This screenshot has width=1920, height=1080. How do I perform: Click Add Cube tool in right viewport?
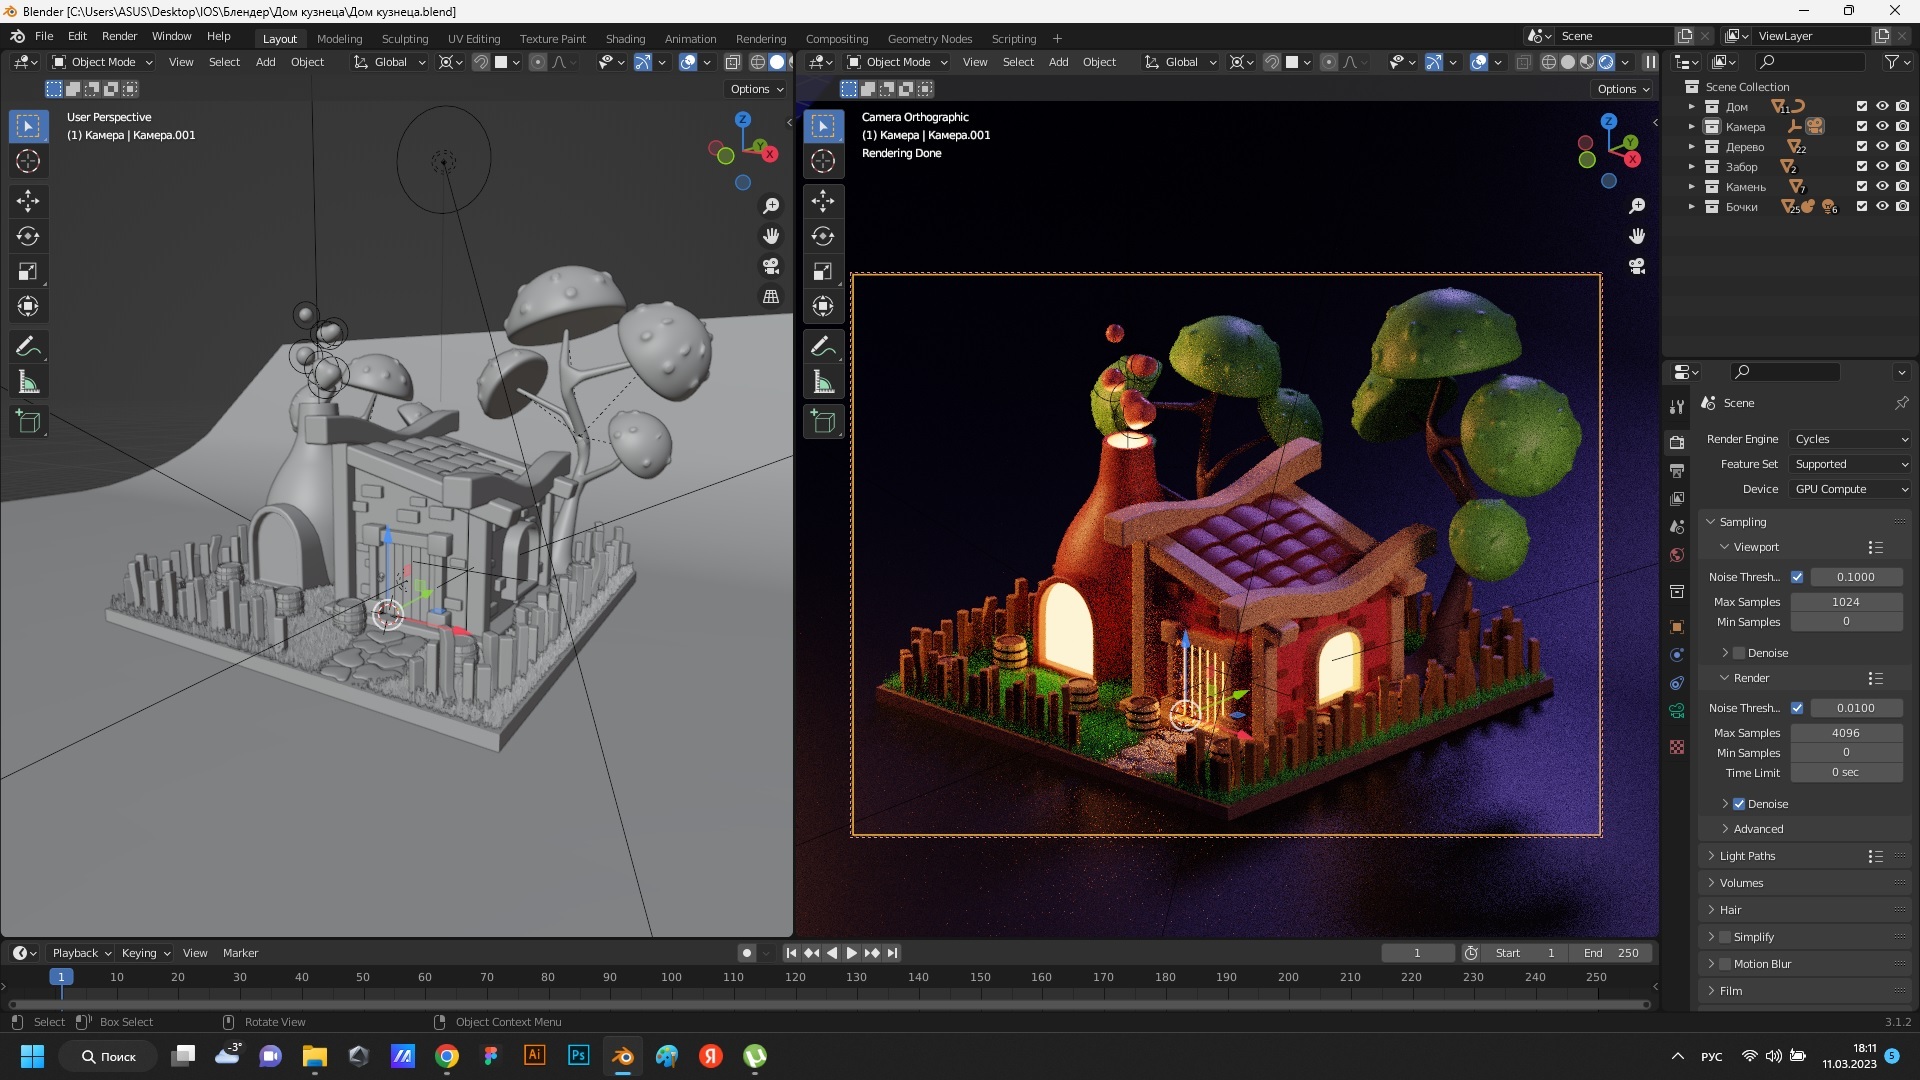pyautogui.click(x=823, y=422)
